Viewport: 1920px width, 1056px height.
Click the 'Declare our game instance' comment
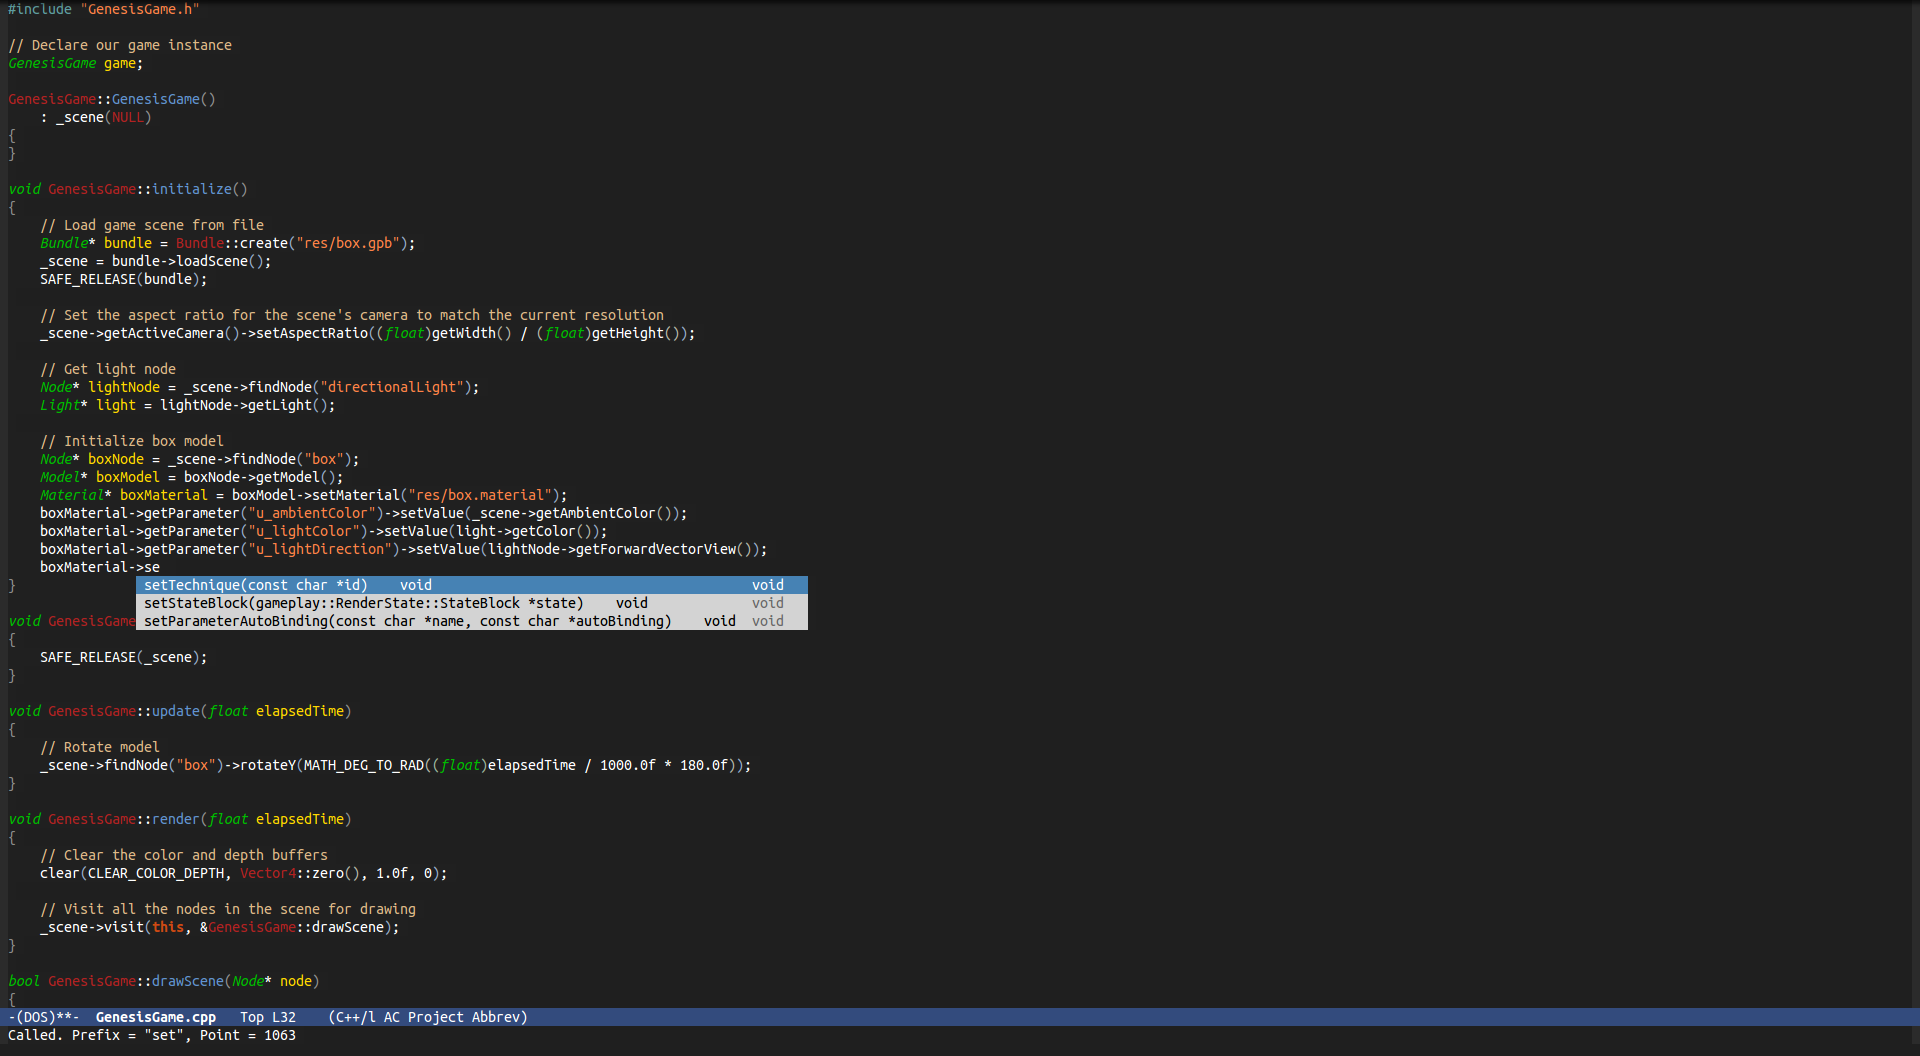tap(120, 45)
